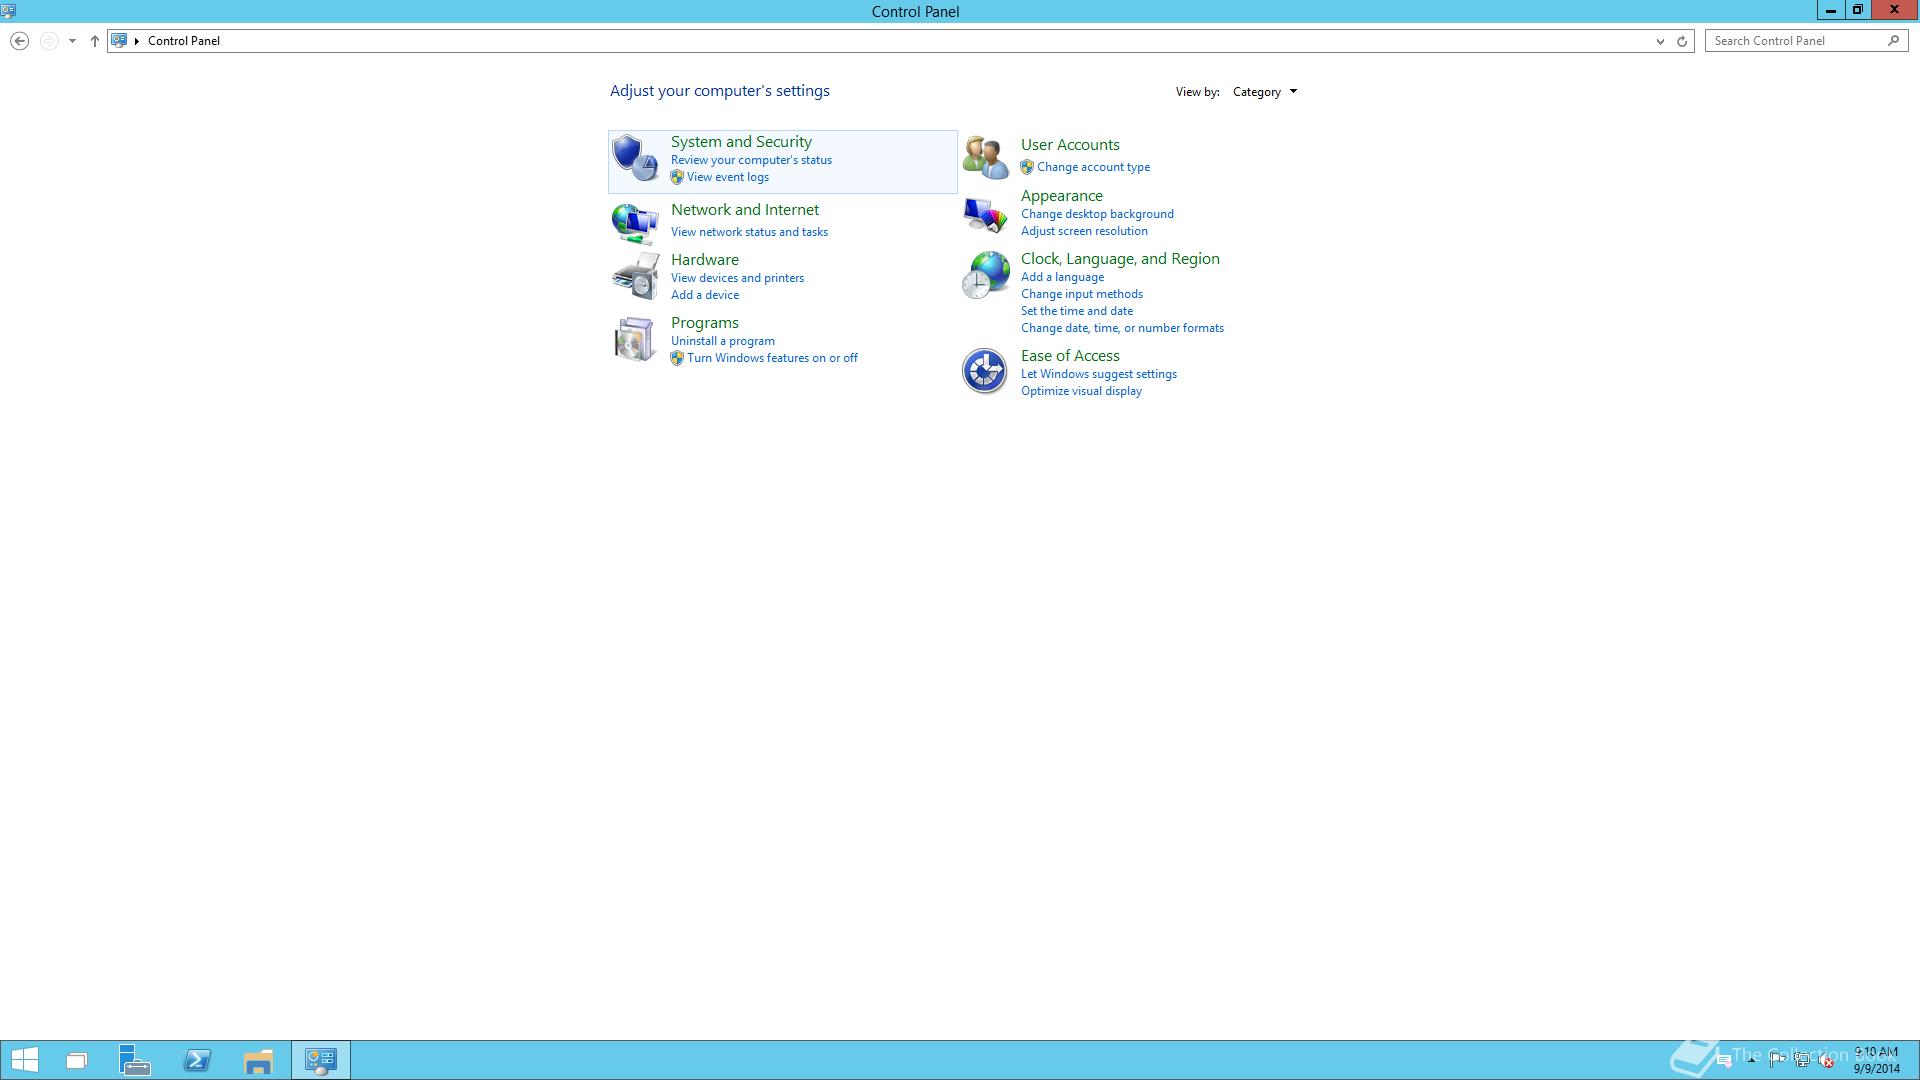This screenshot has height=1080, width=1920.
Task: Click the Control Panel address bar icon
Action: pos(119,41)
